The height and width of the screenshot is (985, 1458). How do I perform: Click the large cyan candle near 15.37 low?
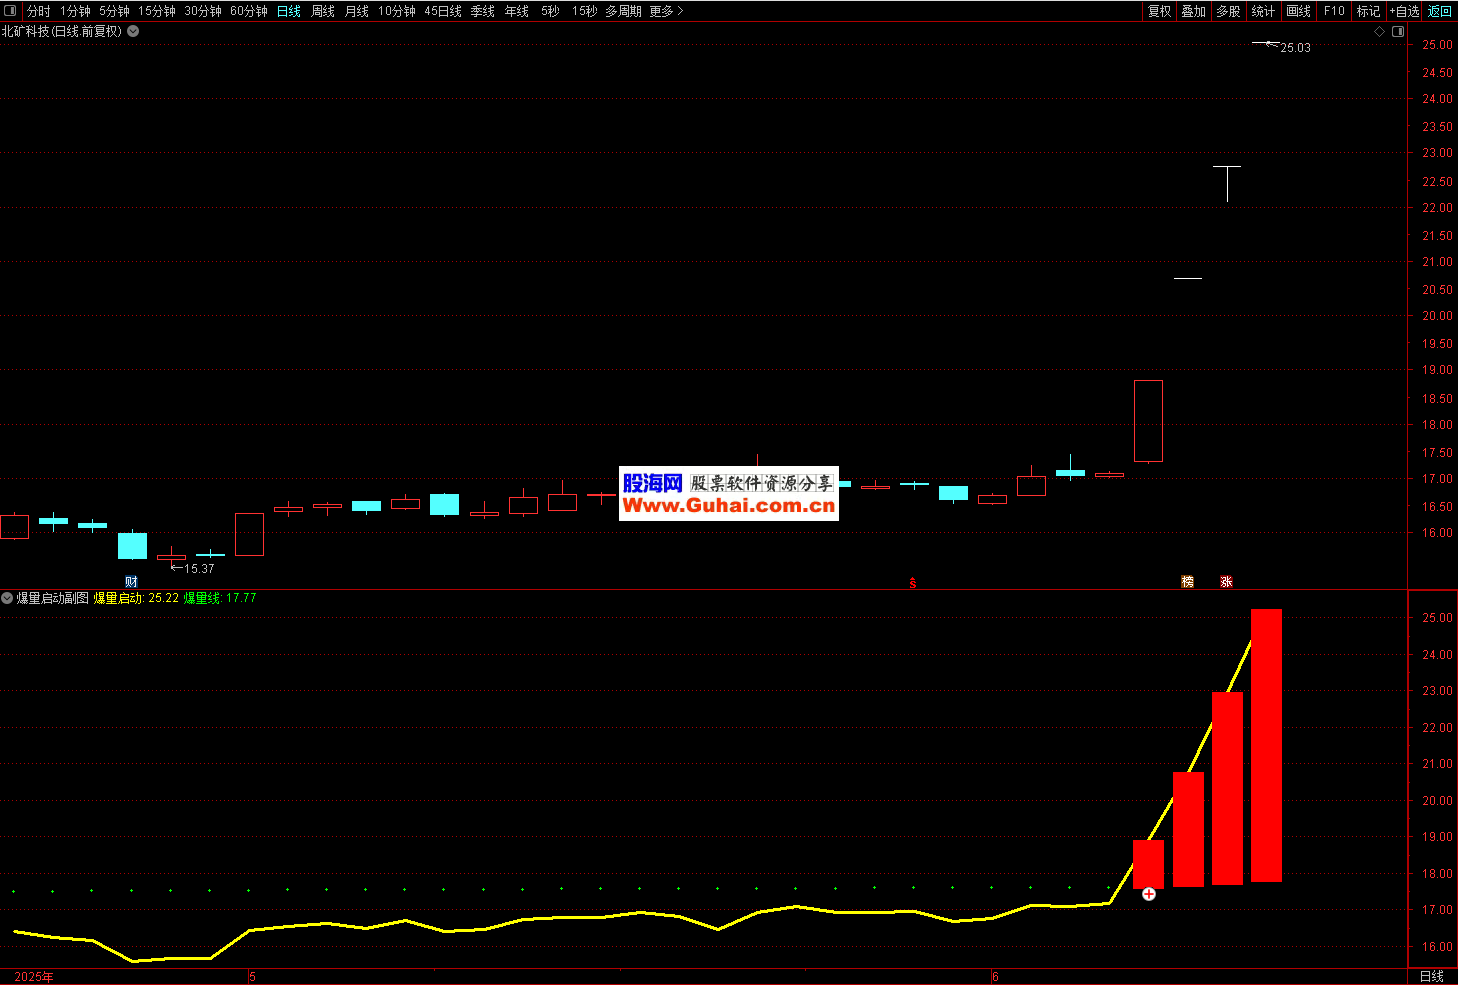point(132,545)
